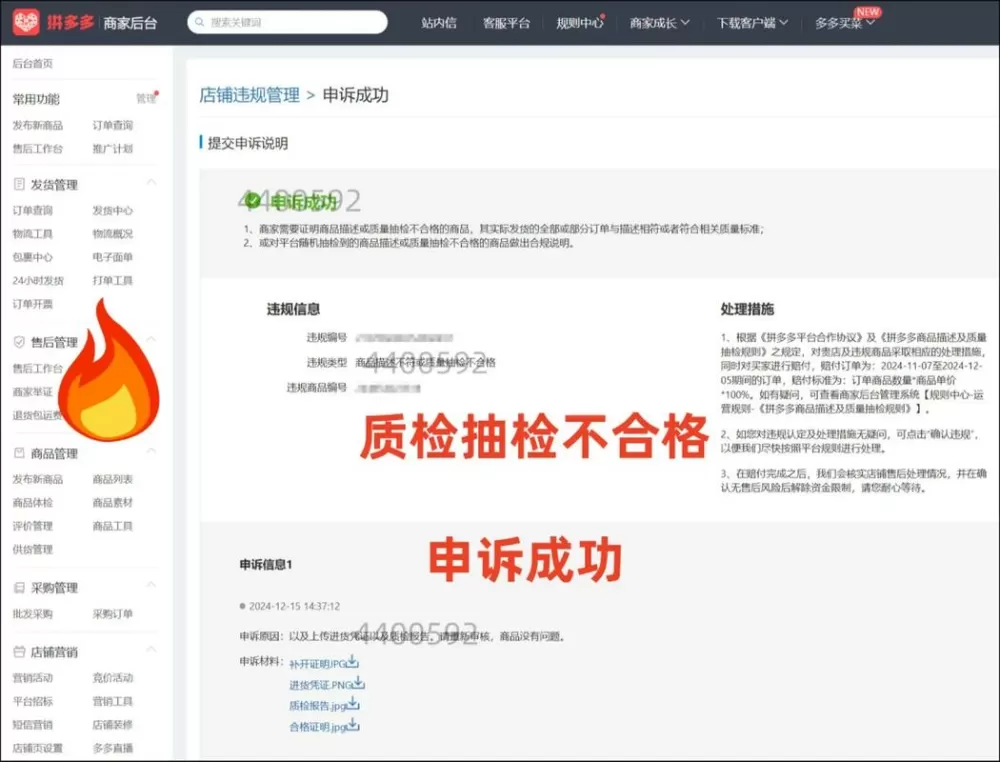1000x762 pixels.
Task: Open 推广计划 under 常用功能
Action: coord(113,149)
